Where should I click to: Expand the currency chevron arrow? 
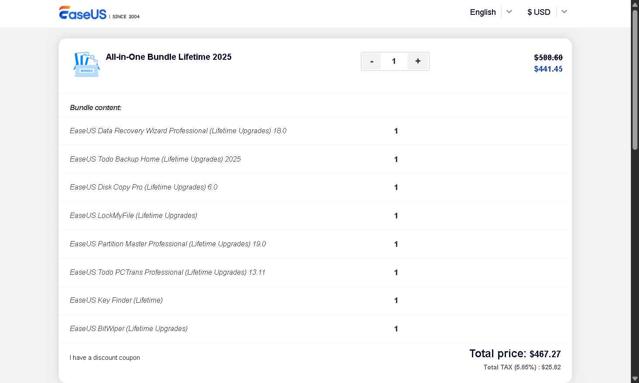pos(564,12)
